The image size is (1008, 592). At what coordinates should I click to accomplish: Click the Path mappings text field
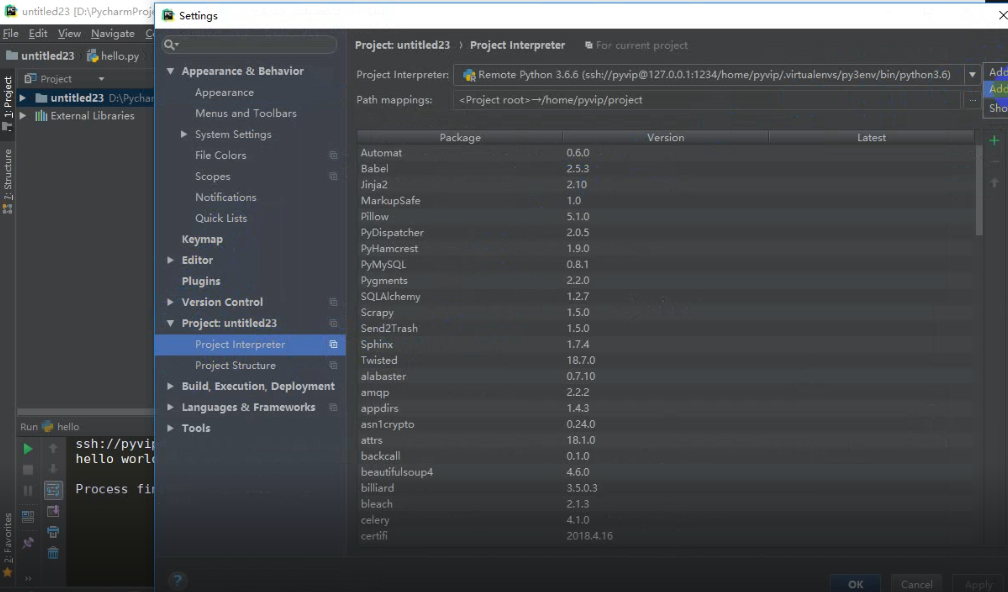point(706,100)
